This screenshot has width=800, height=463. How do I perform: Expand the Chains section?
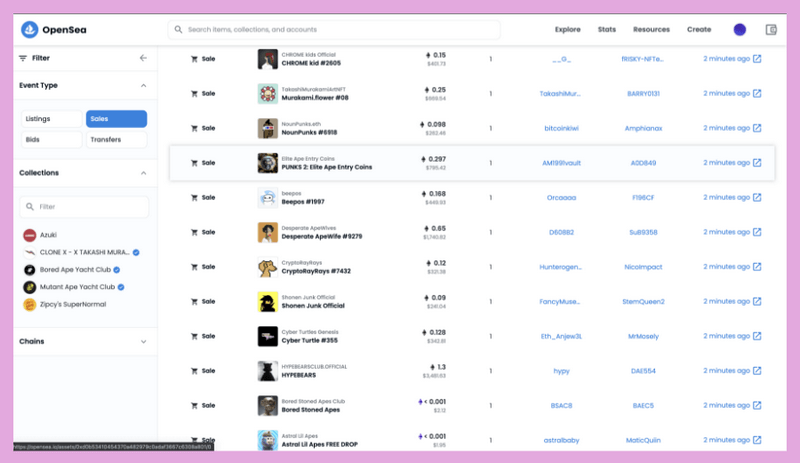143,342
